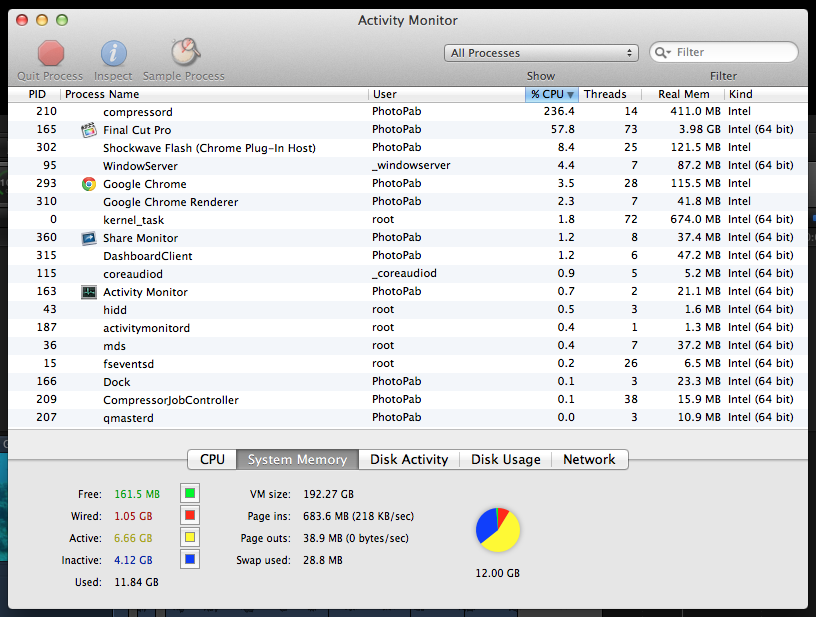816x617 pixels.
Task: Select the Activity Monitor app icon in list
Action: [89, 292]
